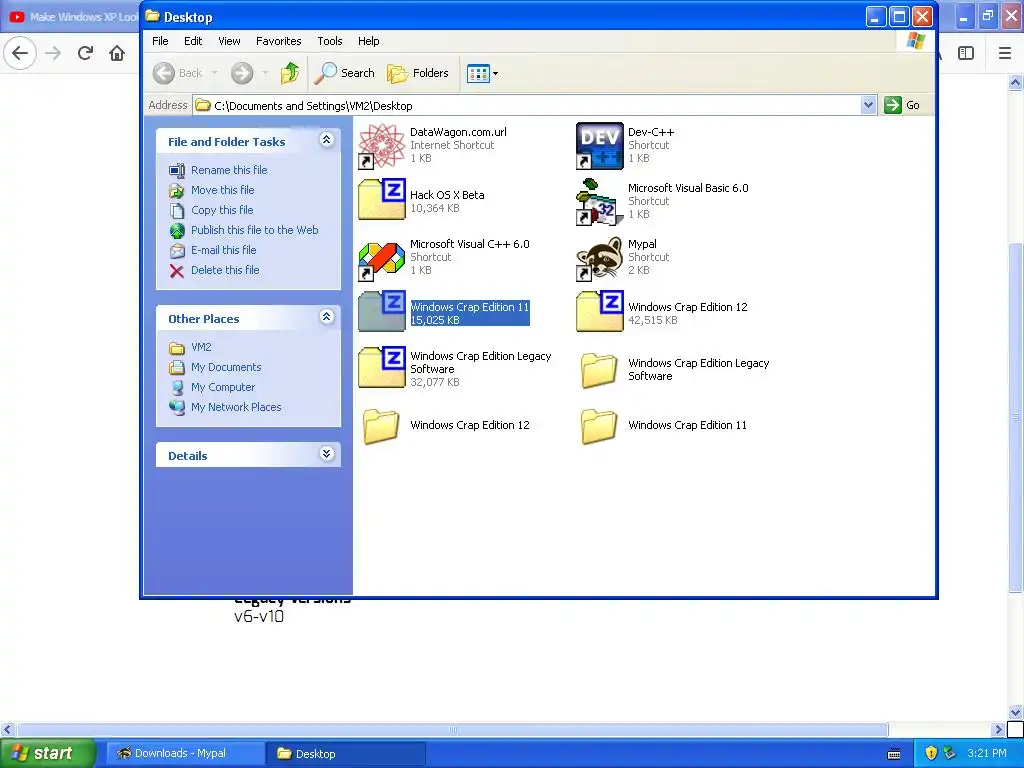Open the Help menu

click(368, 41)
